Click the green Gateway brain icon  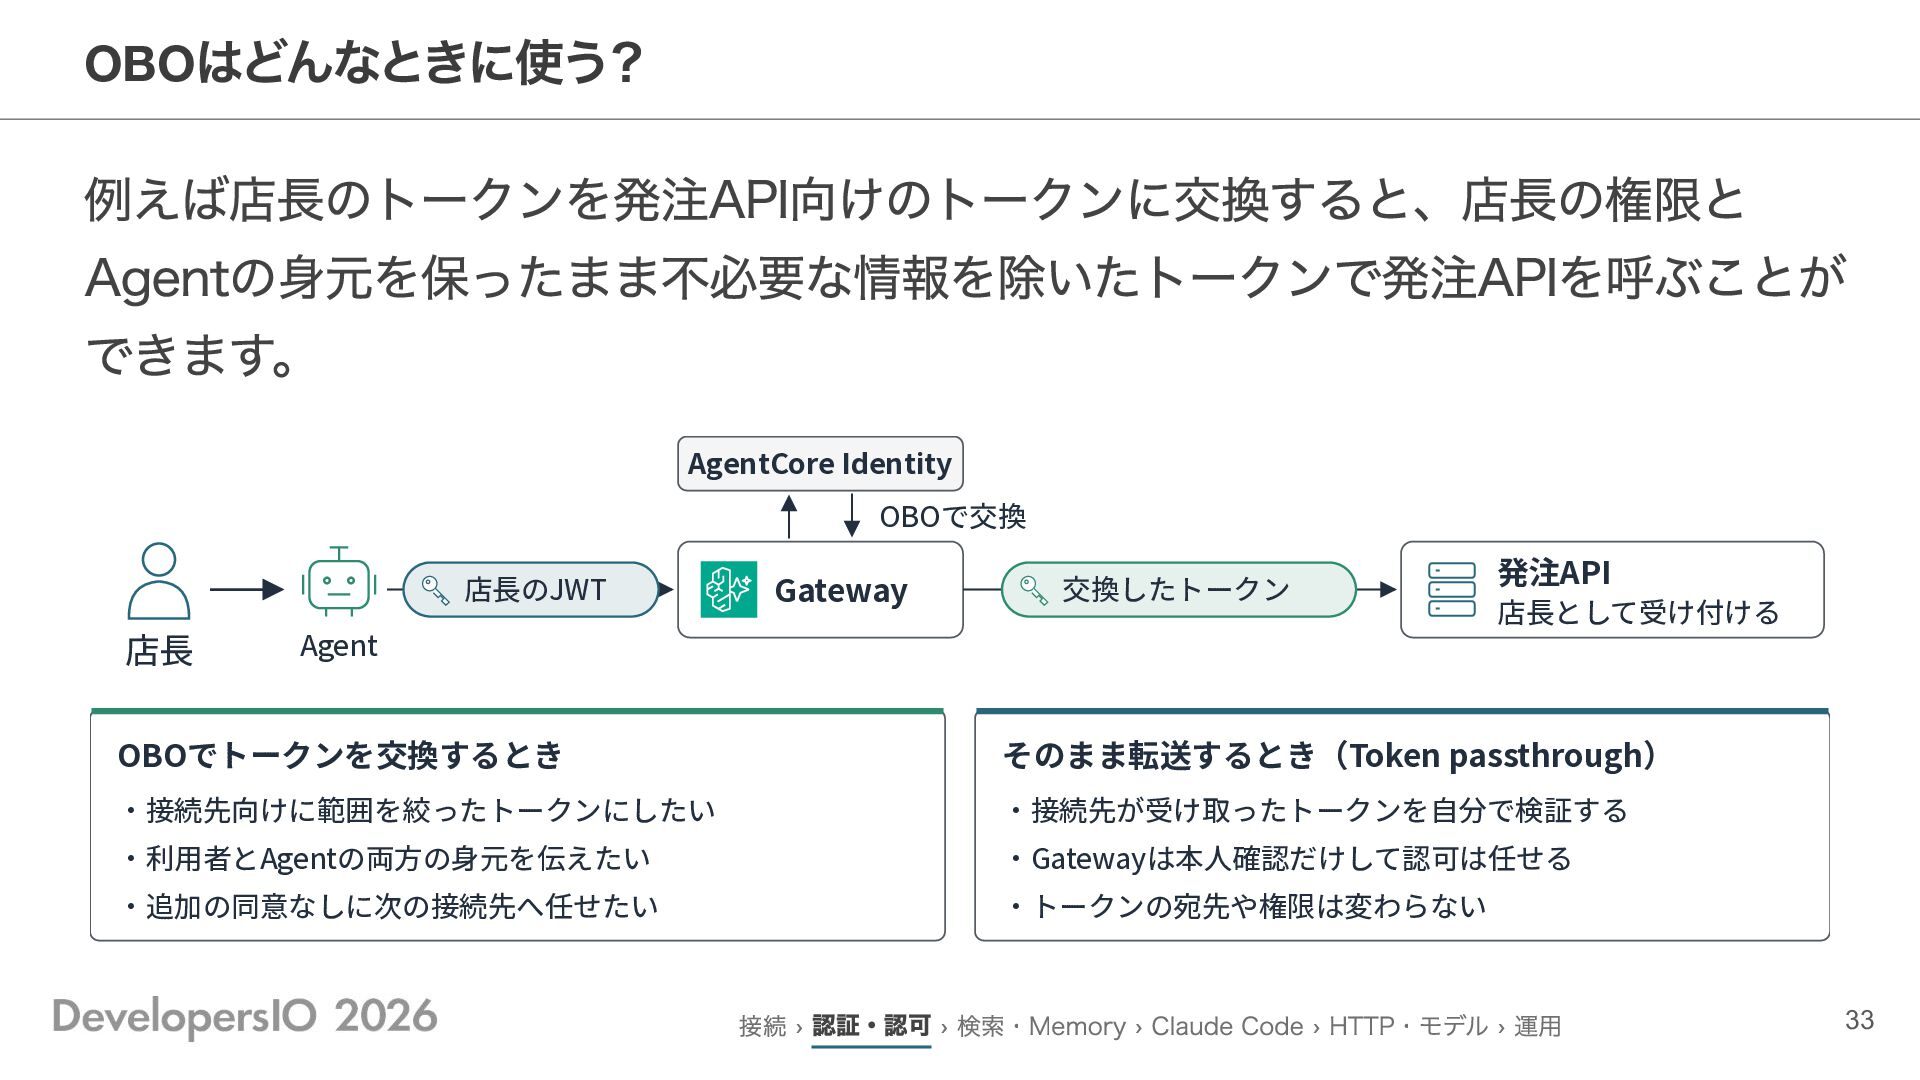pos(729,590)
